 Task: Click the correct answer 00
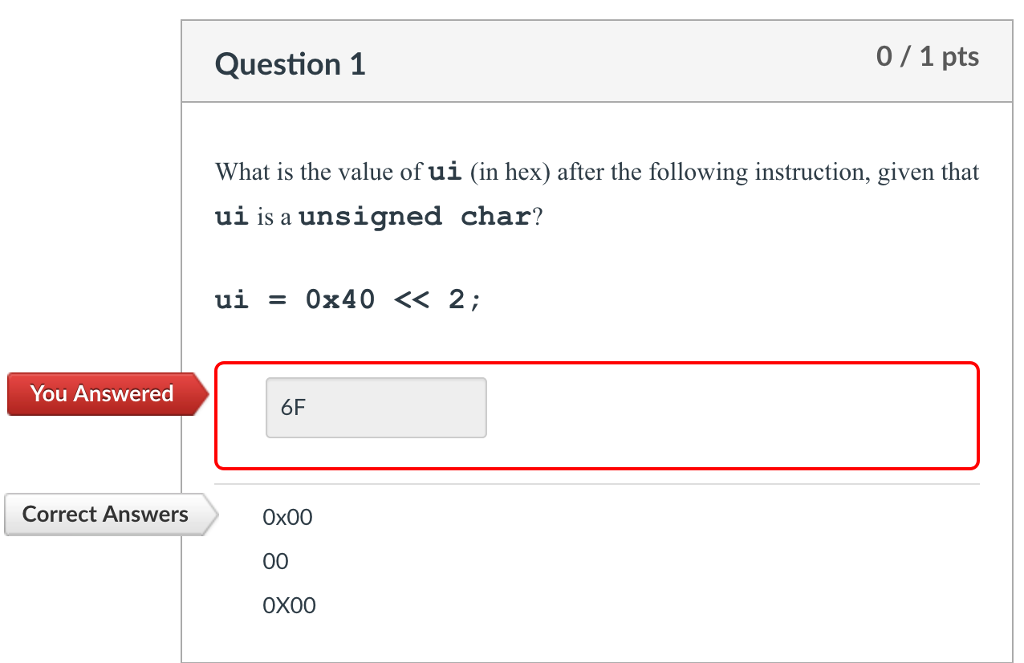(x=276, y=561)
